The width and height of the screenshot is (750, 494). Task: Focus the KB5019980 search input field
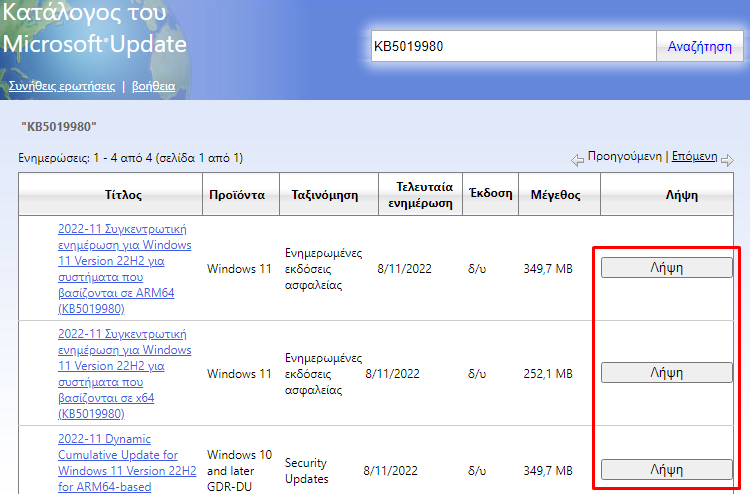514,46
